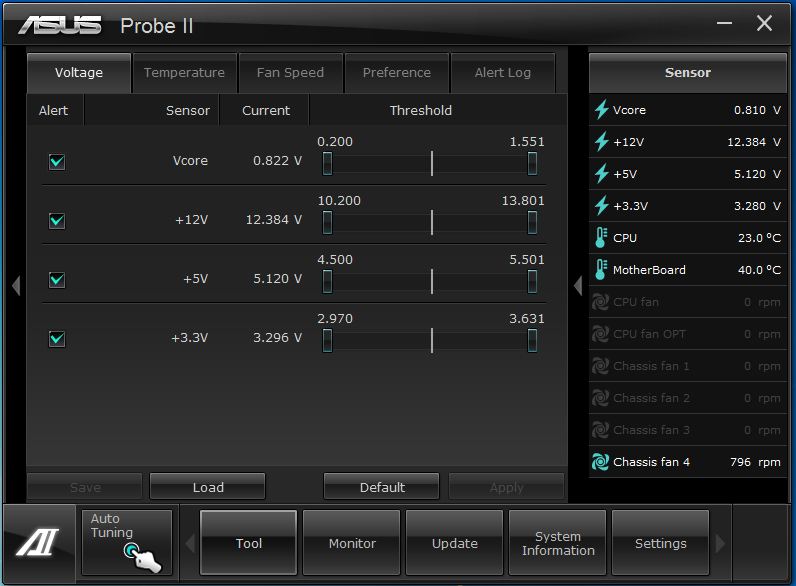Minimize the Probe II window
The image size is (796, 586).
pyautogui.click(x=724, y=23)
